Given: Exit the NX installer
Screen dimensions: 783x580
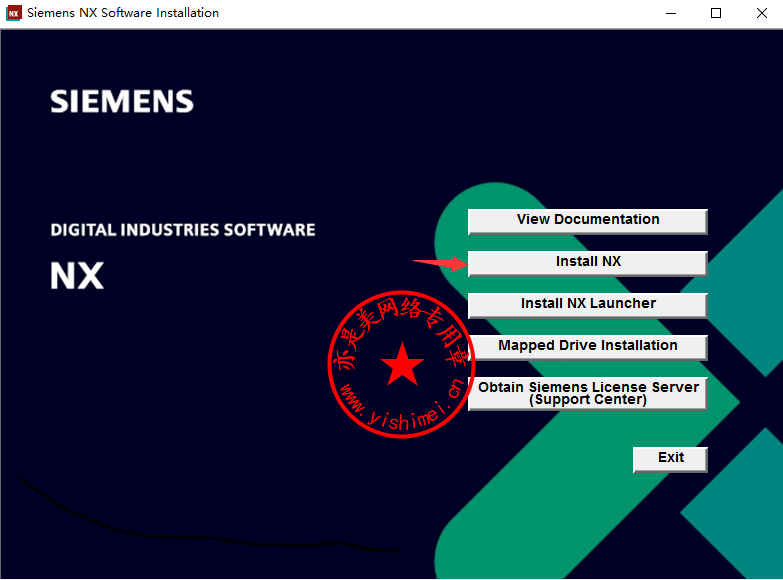Looking at the screenshot, I should tap(670, 459).
